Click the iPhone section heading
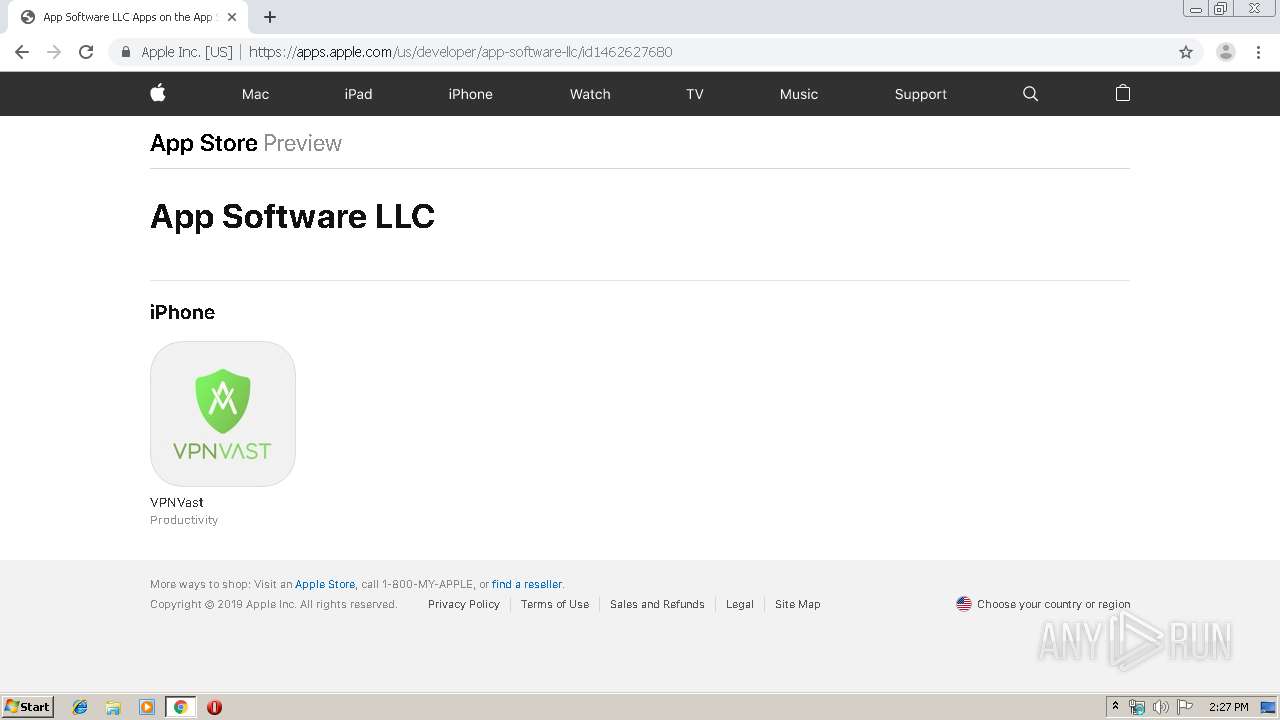This screenshot has width=1280, height=720. (182, 312)
